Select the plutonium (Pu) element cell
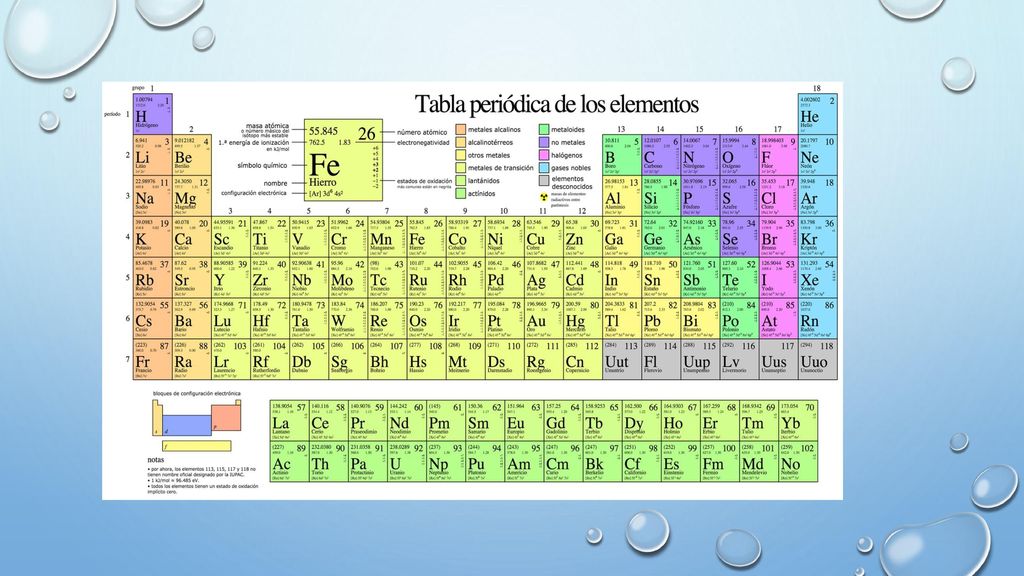Viewport: 1024px width, 576px height. pos(485,462)
